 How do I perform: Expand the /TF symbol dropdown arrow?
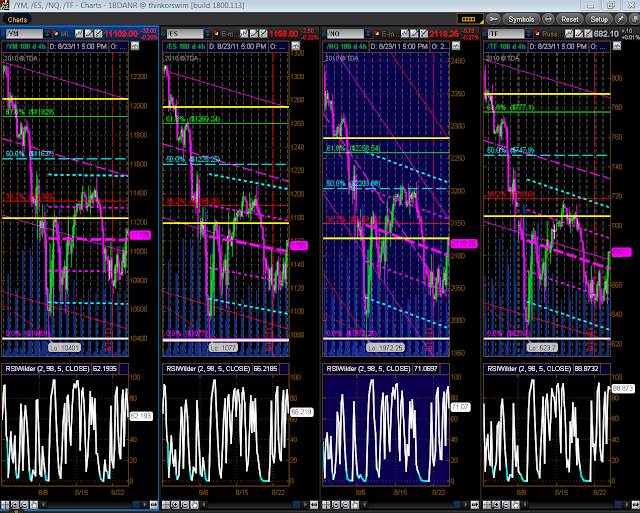(x=529, y=33)
